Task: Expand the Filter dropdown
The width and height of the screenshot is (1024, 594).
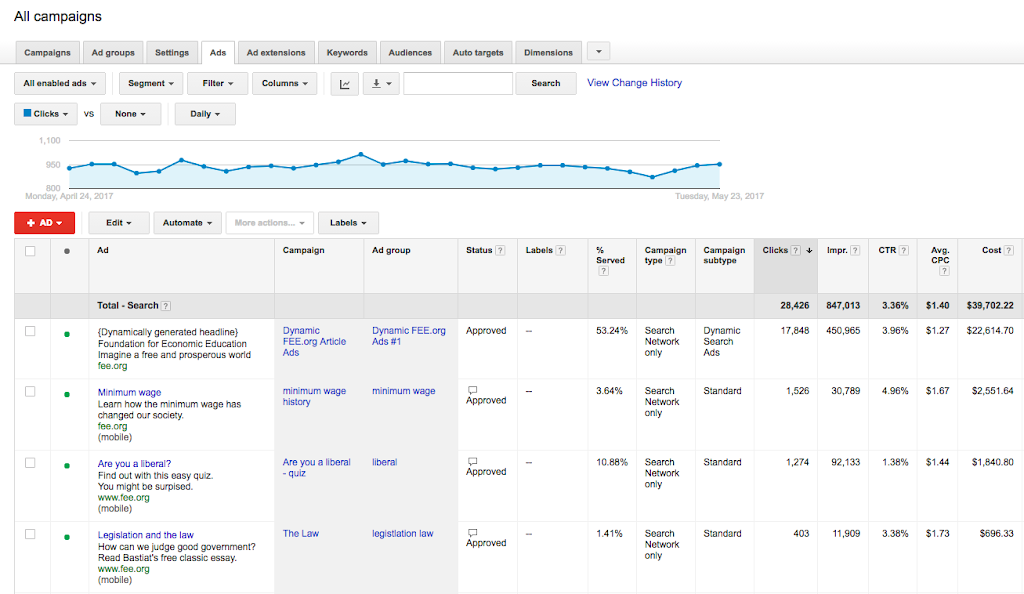Action: [x=217, y=84]
